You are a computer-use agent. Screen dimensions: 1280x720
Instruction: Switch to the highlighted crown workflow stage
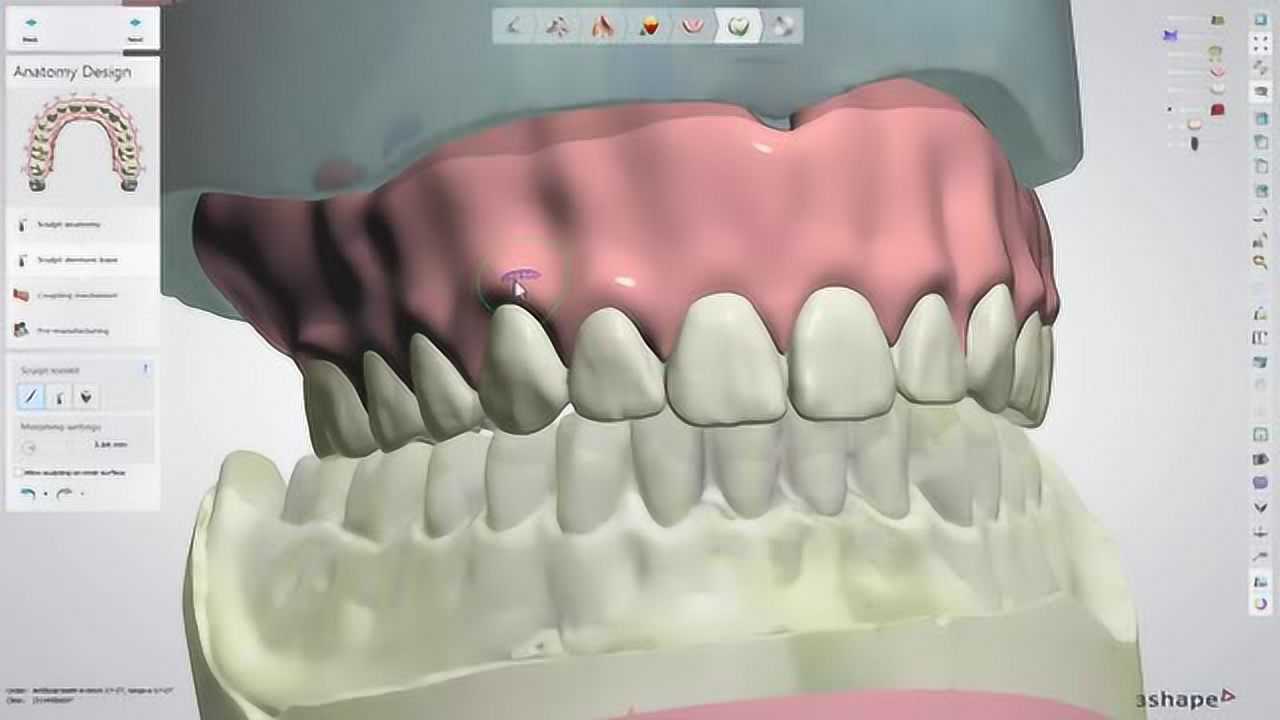(x=742, y=27)
